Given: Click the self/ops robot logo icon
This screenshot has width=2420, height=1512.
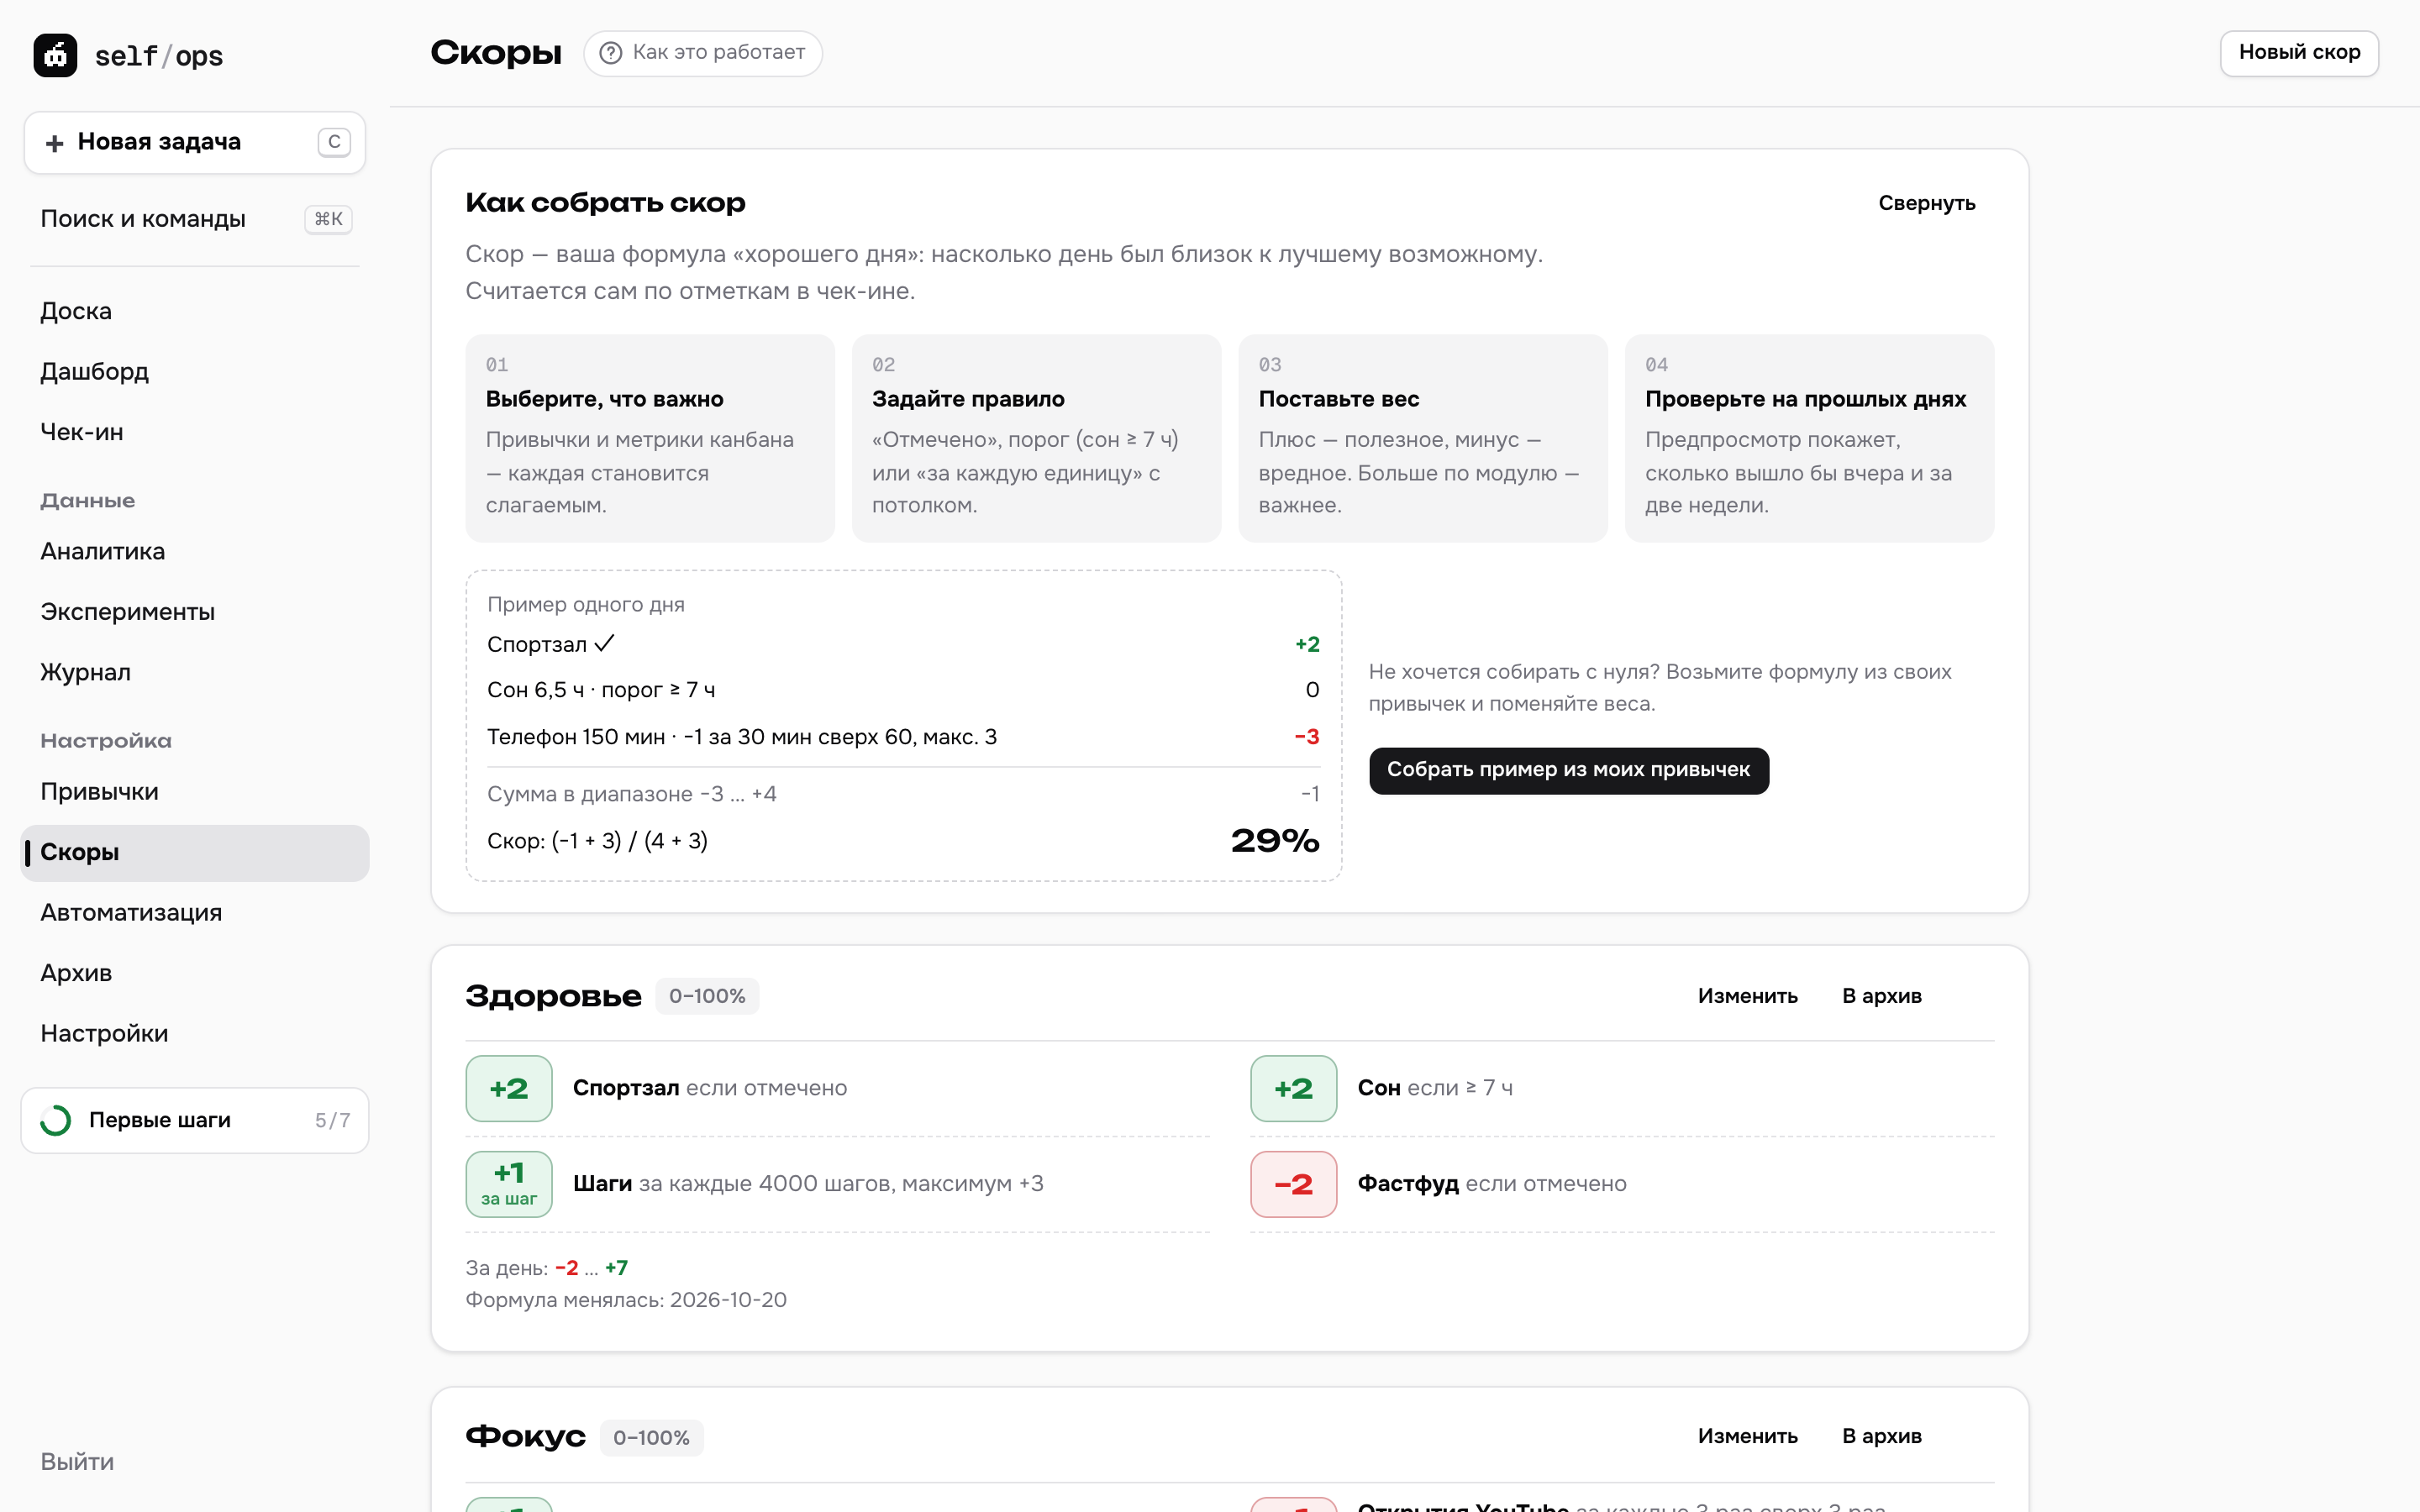Looking at the screenshot, I should [55, 55].
